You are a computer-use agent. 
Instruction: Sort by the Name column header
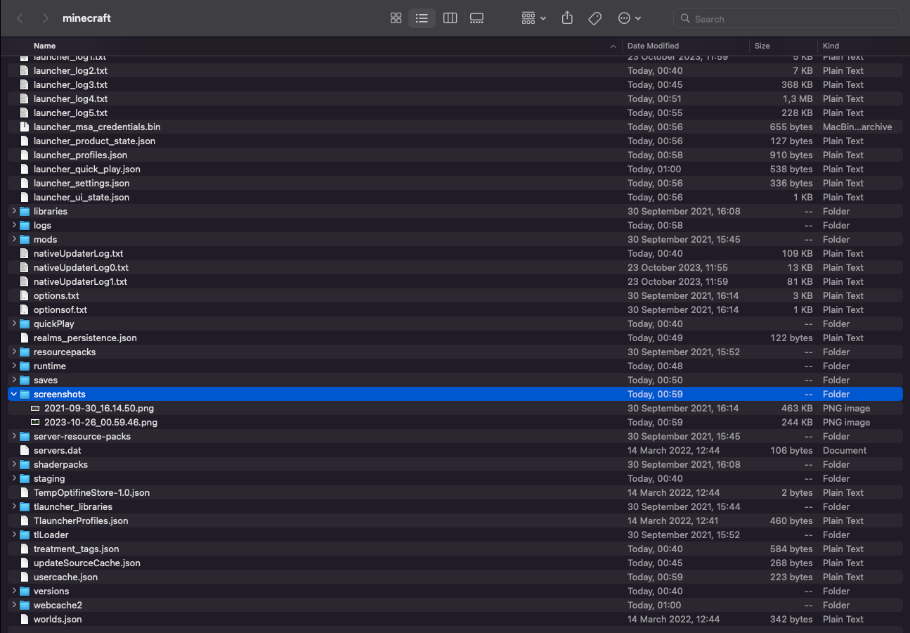pyautogui.click(x=44, y=46)
